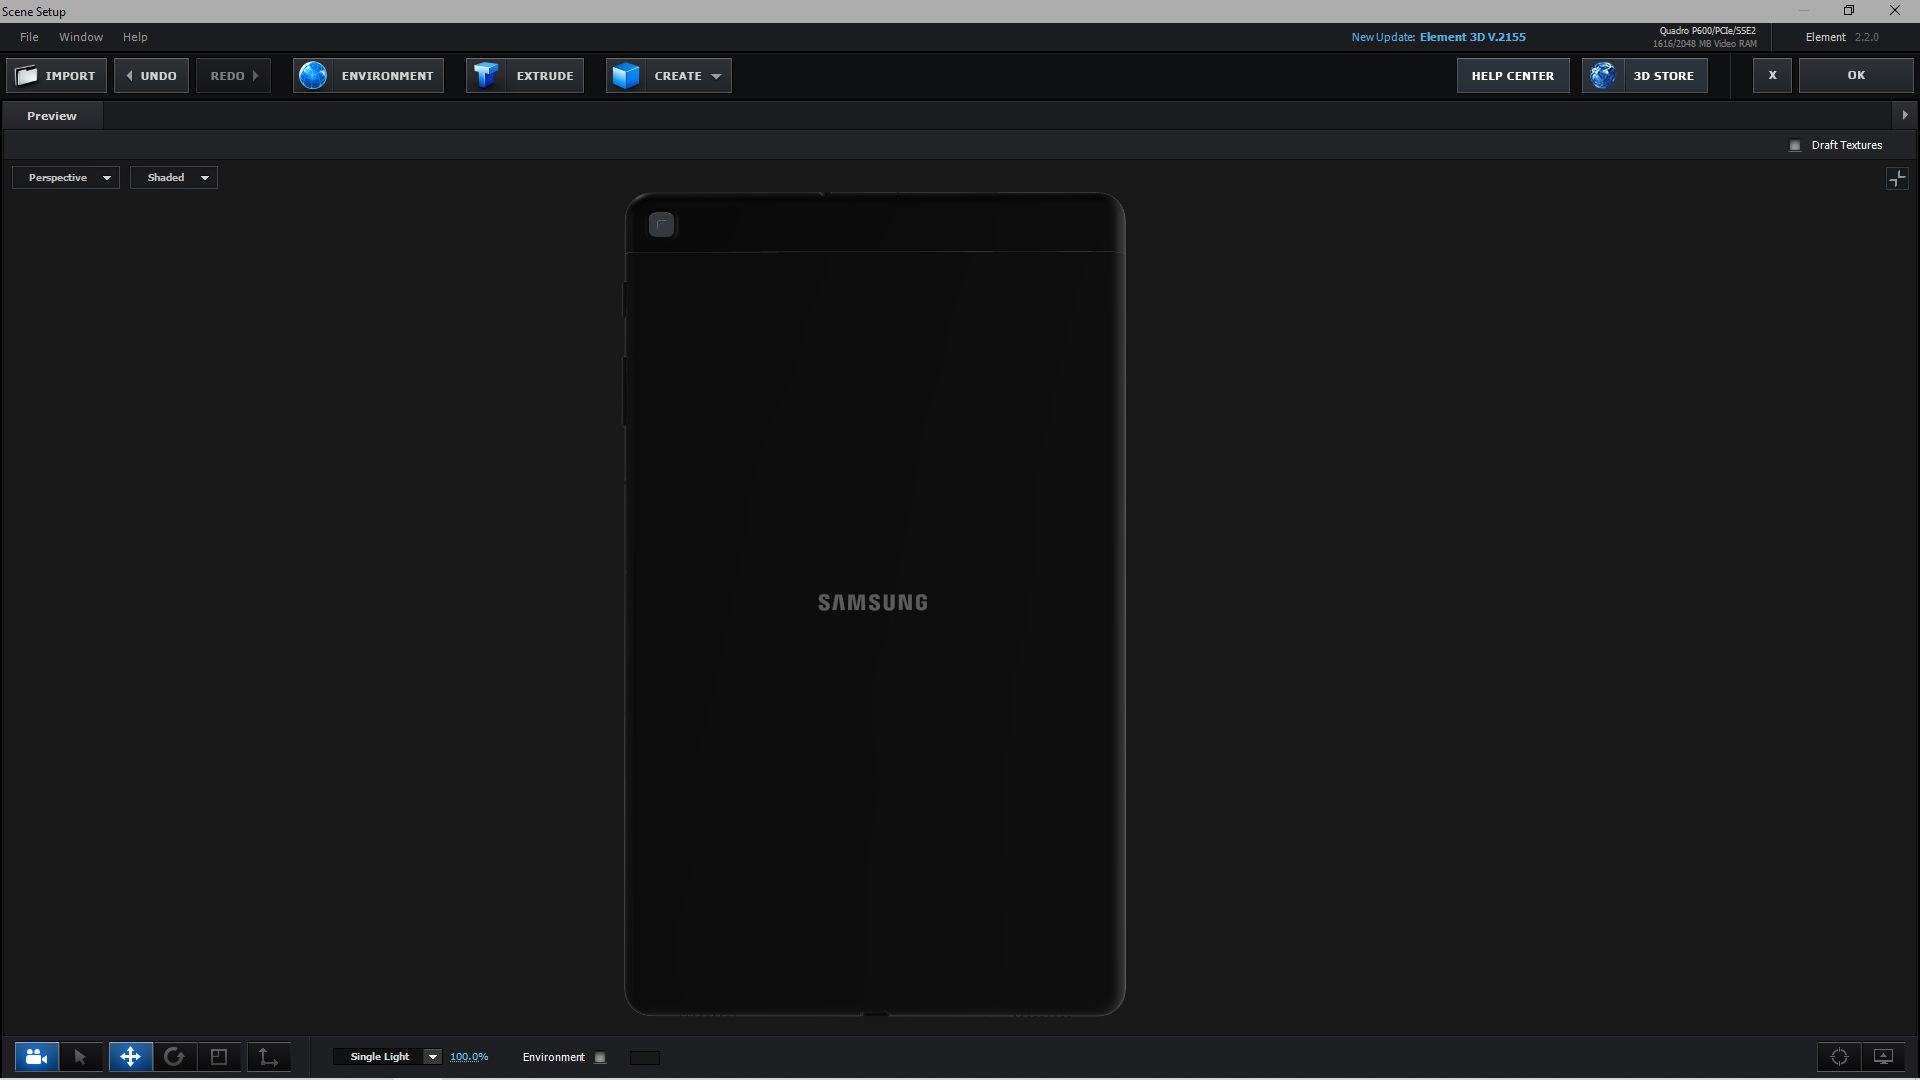Confirm with the OK button
1920x1080 pixels.
(1856, 76)
